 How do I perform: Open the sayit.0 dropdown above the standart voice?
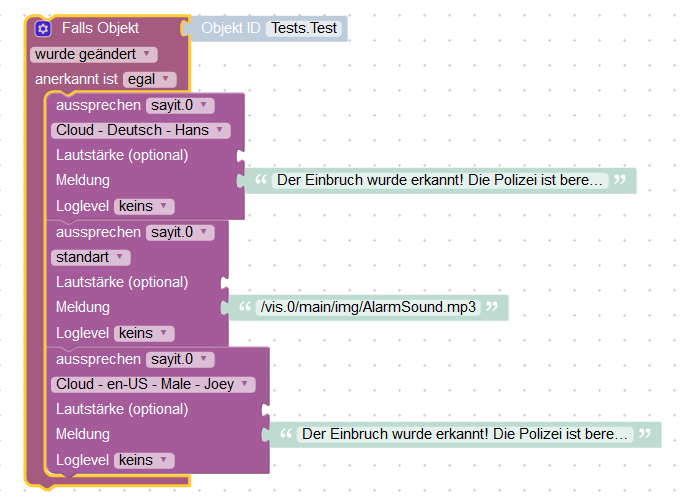click(x=180, y=233)
